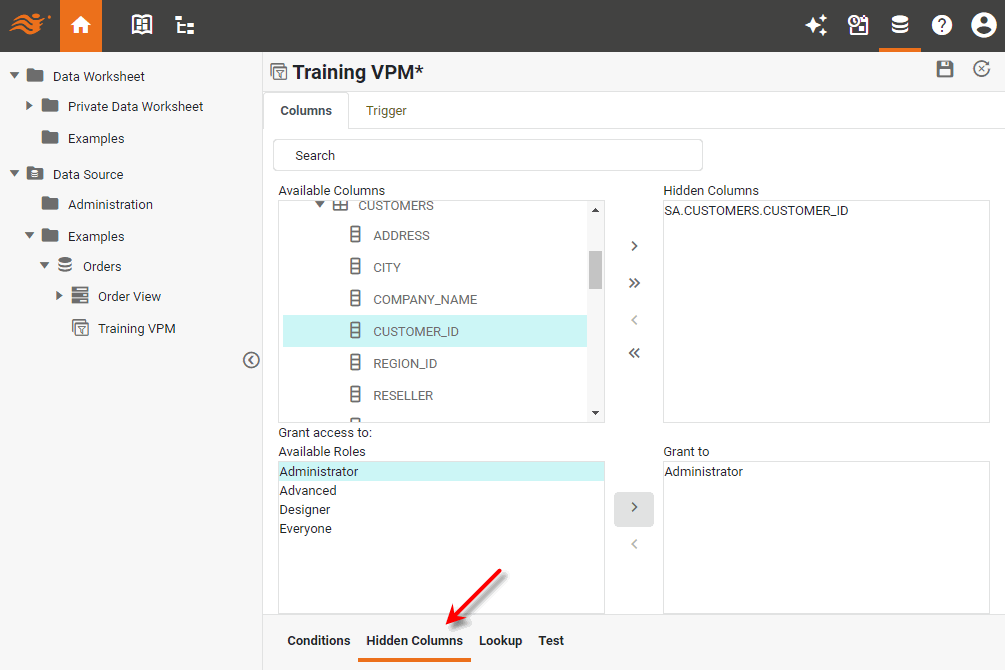The height and width of the screenshot is (670, 1005).
Task: Switch to the Trigger tab
Action: tap(386, 111)
